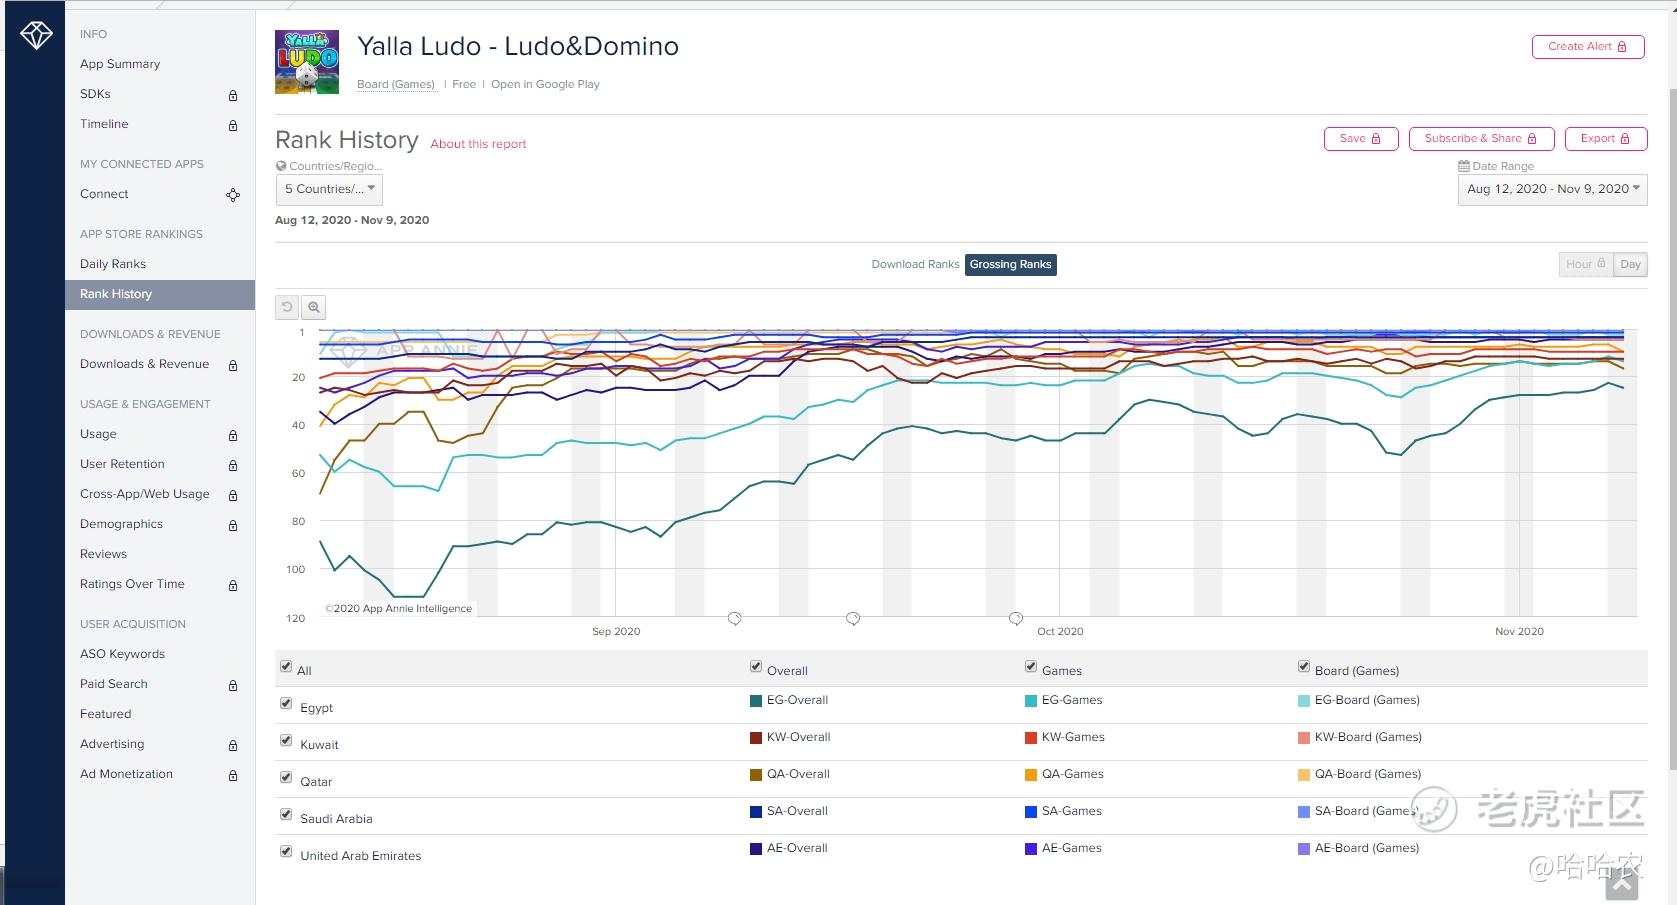Toggle the Saudi Arabia checkbox
Viewport: 1677px width, 905px height.
pos(287,815)
